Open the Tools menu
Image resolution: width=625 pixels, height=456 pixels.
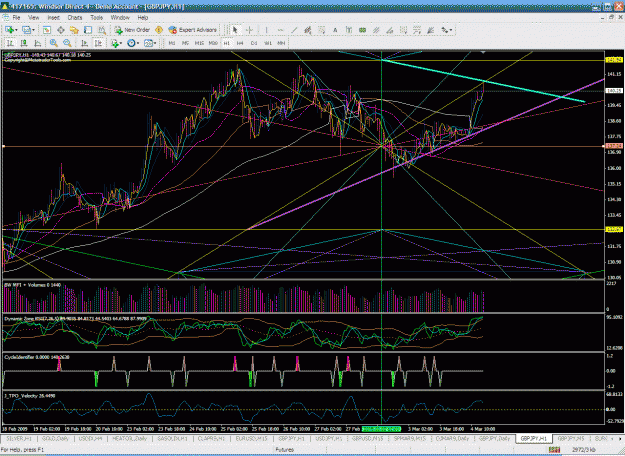pos(96,18)
